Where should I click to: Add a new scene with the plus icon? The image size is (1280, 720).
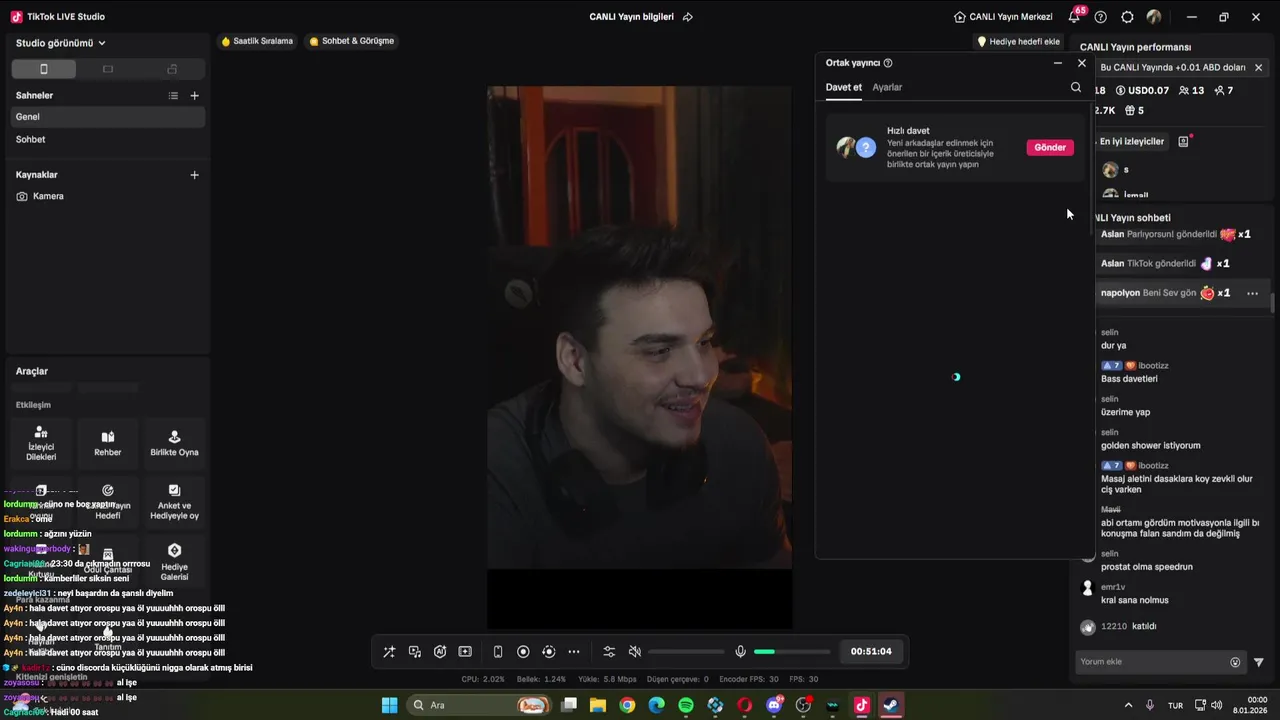pyautogui.click(x=194, y=96)
